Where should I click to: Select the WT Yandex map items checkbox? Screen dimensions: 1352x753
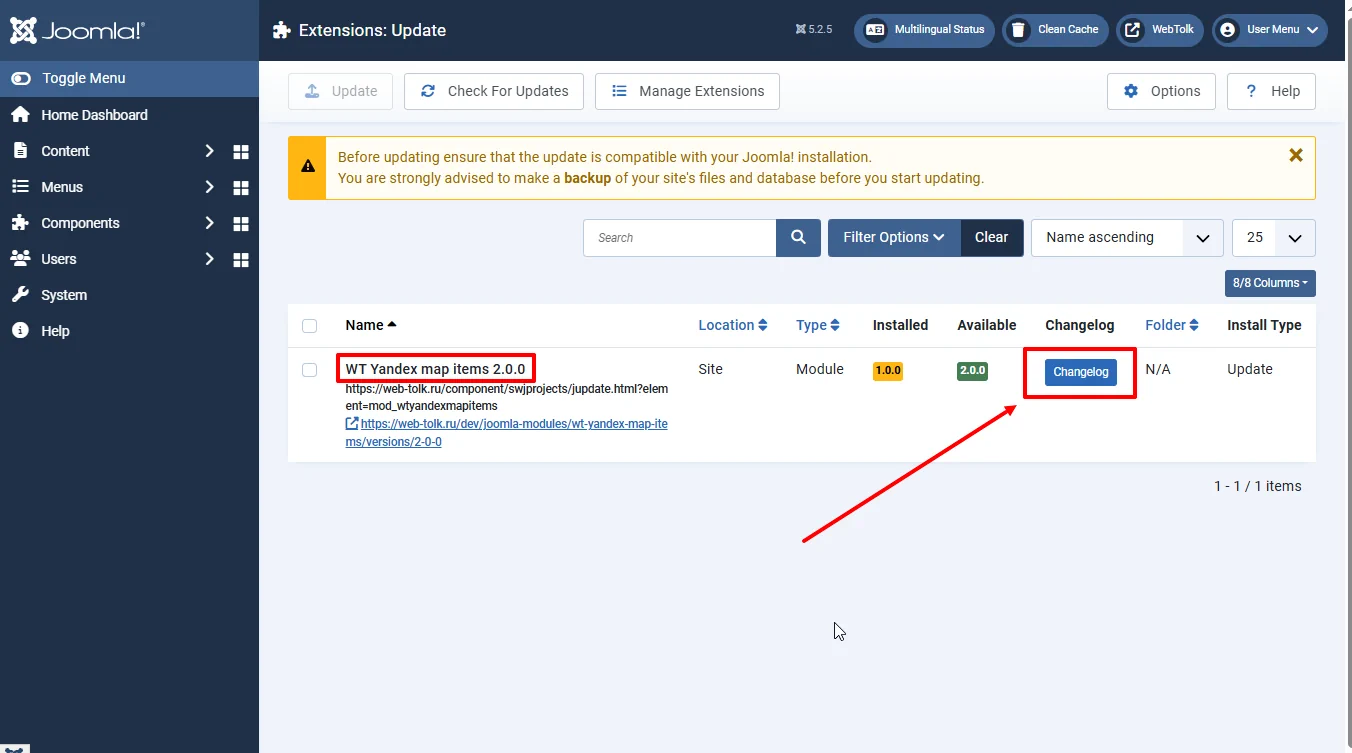pyautogui.click(x=309, y=370)
